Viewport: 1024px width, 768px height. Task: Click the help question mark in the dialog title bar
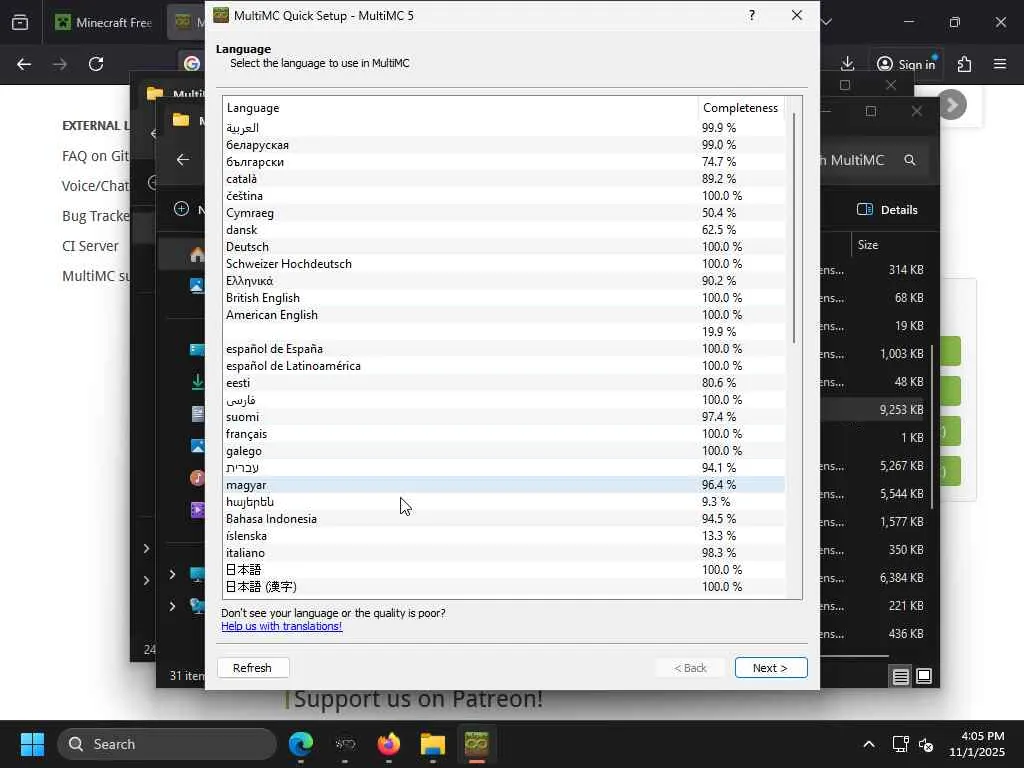click(x=752, y=15)
